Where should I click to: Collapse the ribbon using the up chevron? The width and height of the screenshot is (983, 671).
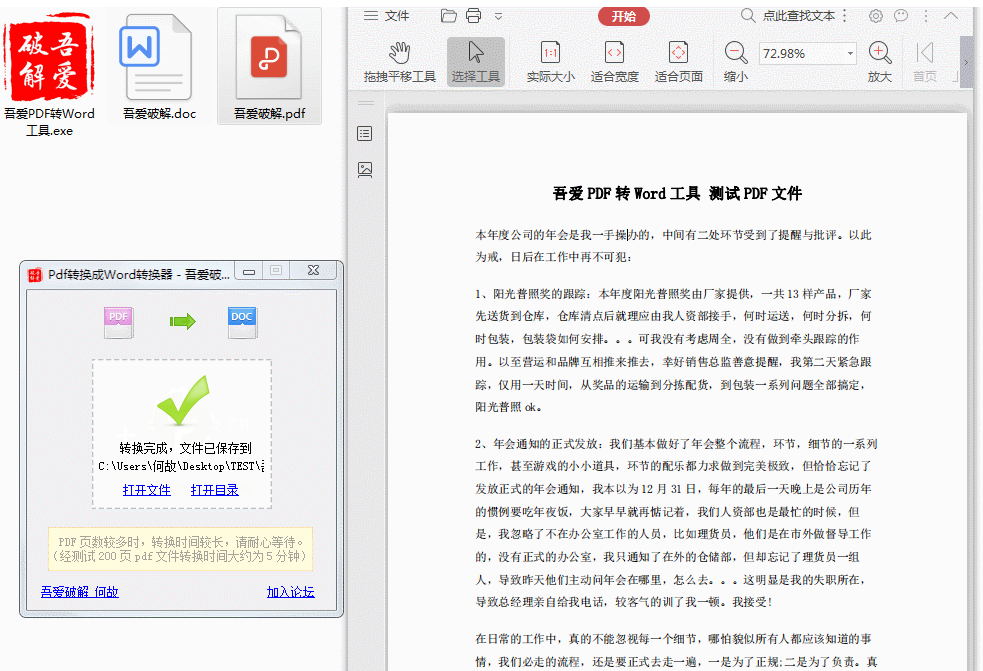pyautogui.click(x=950, y=15)
